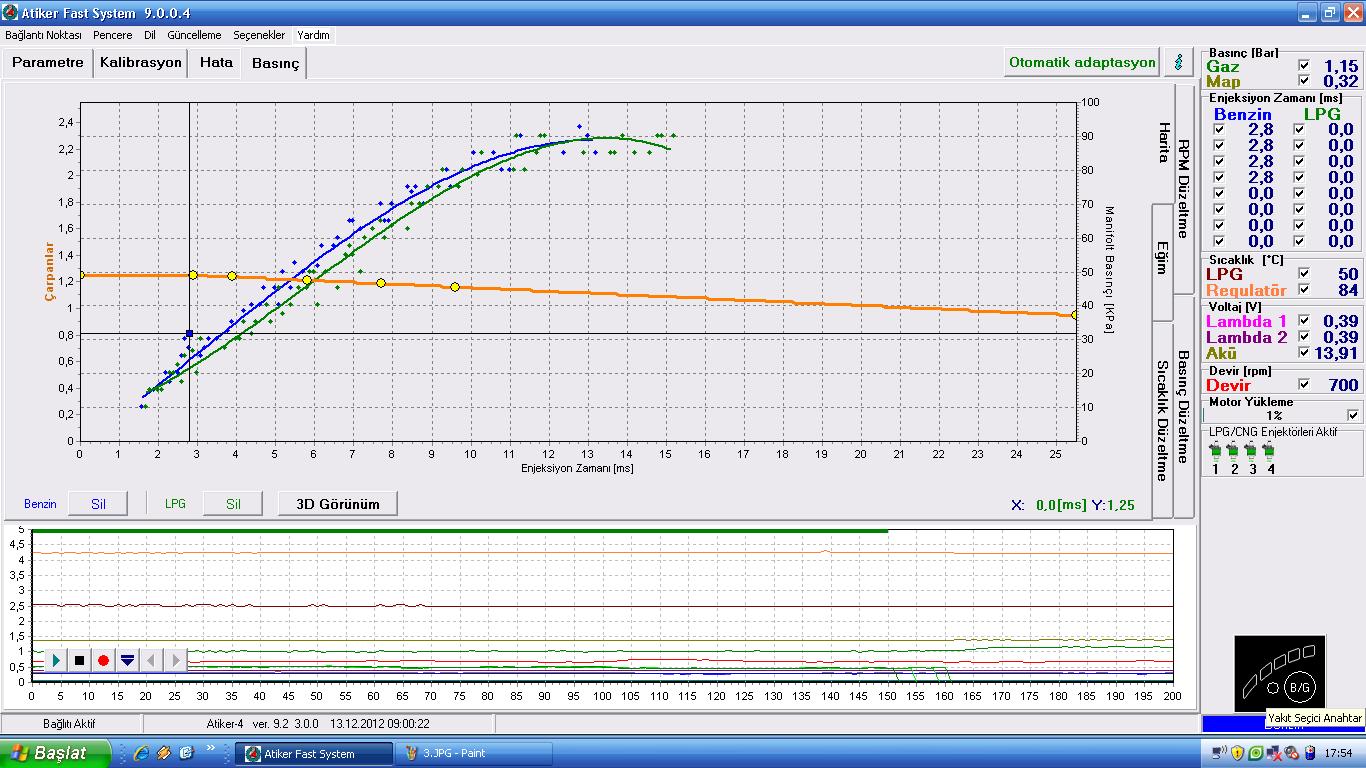Click the B/G fuel selector switch image

click(1279, 672)
